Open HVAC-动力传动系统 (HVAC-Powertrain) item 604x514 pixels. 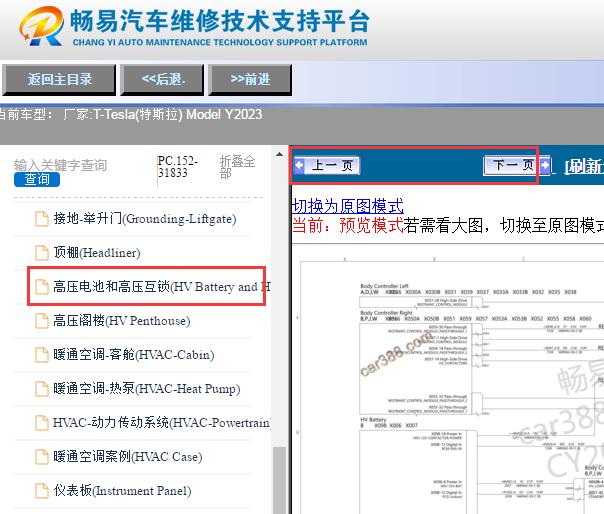pos(162,422)
